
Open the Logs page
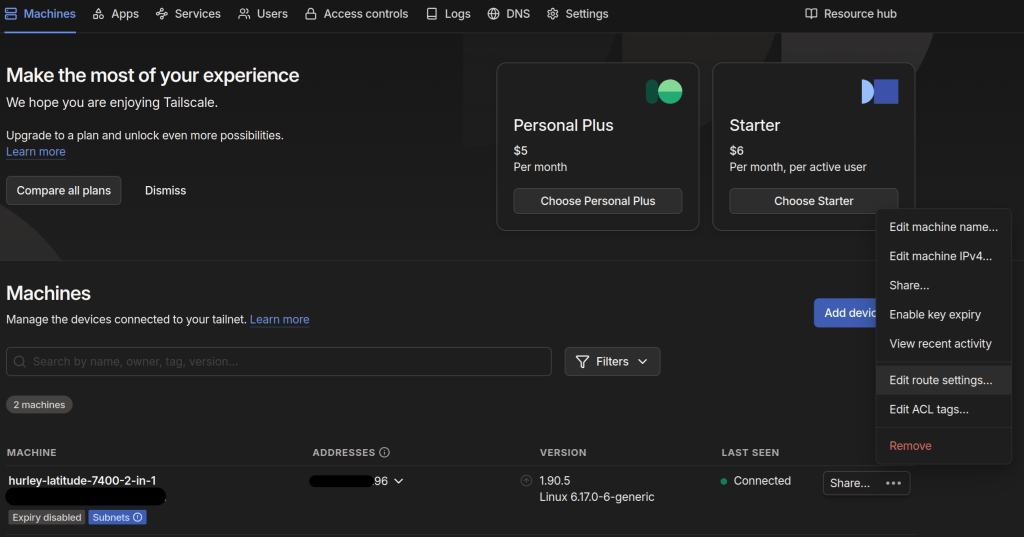[x=448, y=14]
